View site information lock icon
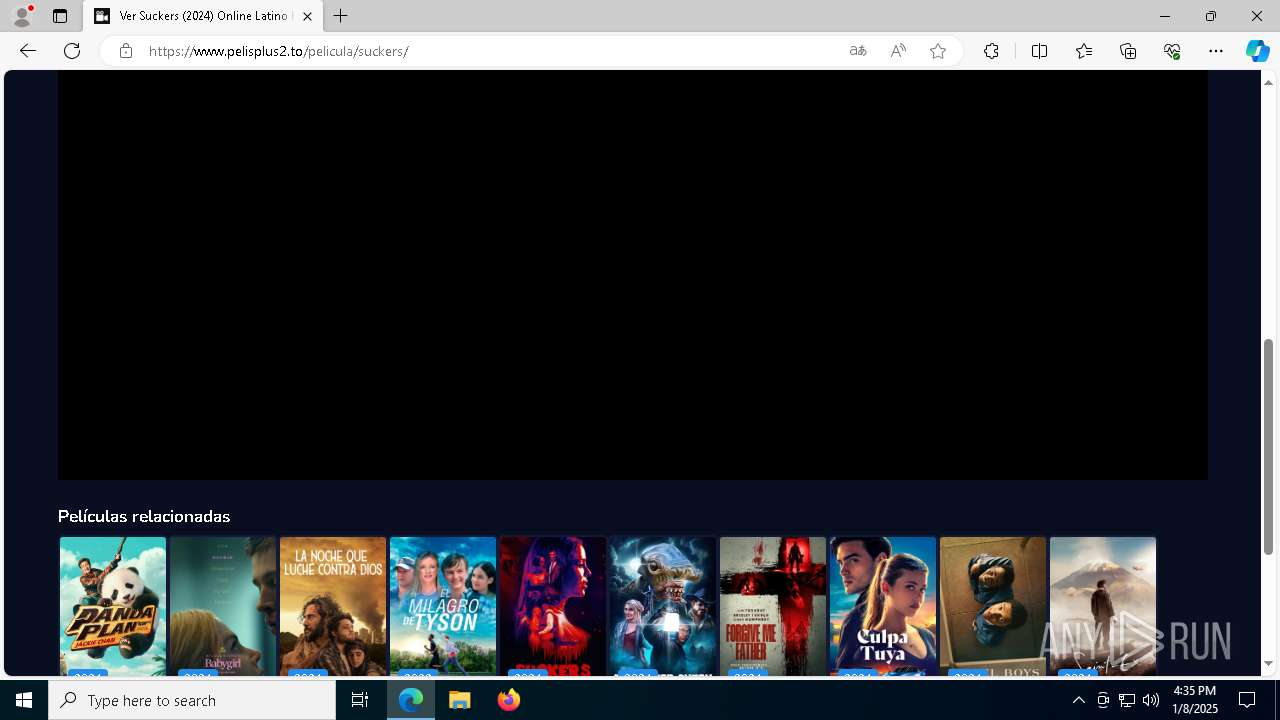 [x=126, y=51]
